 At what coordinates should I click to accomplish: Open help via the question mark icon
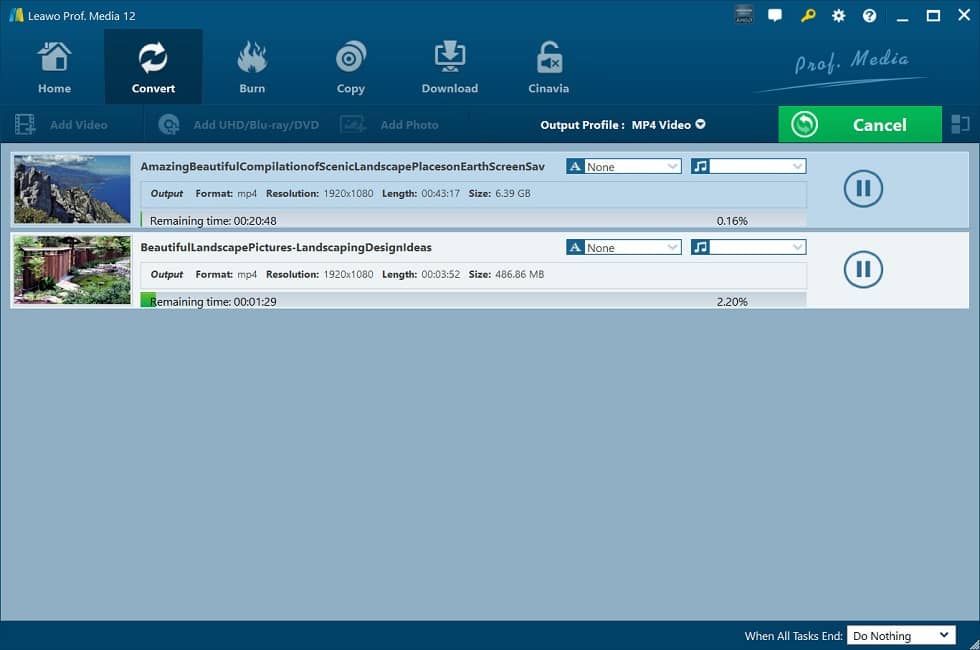[869, 16]
